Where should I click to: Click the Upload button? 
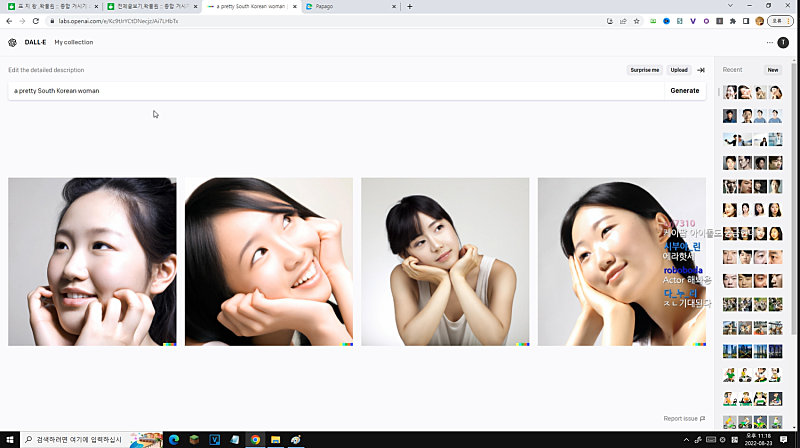(x=679, y=70)
